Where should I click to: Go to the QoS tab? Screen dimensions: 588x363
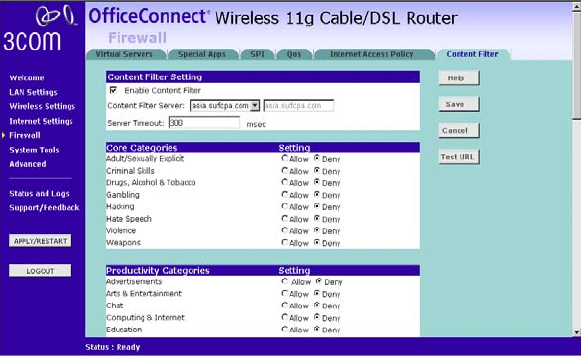pos(294,54)
